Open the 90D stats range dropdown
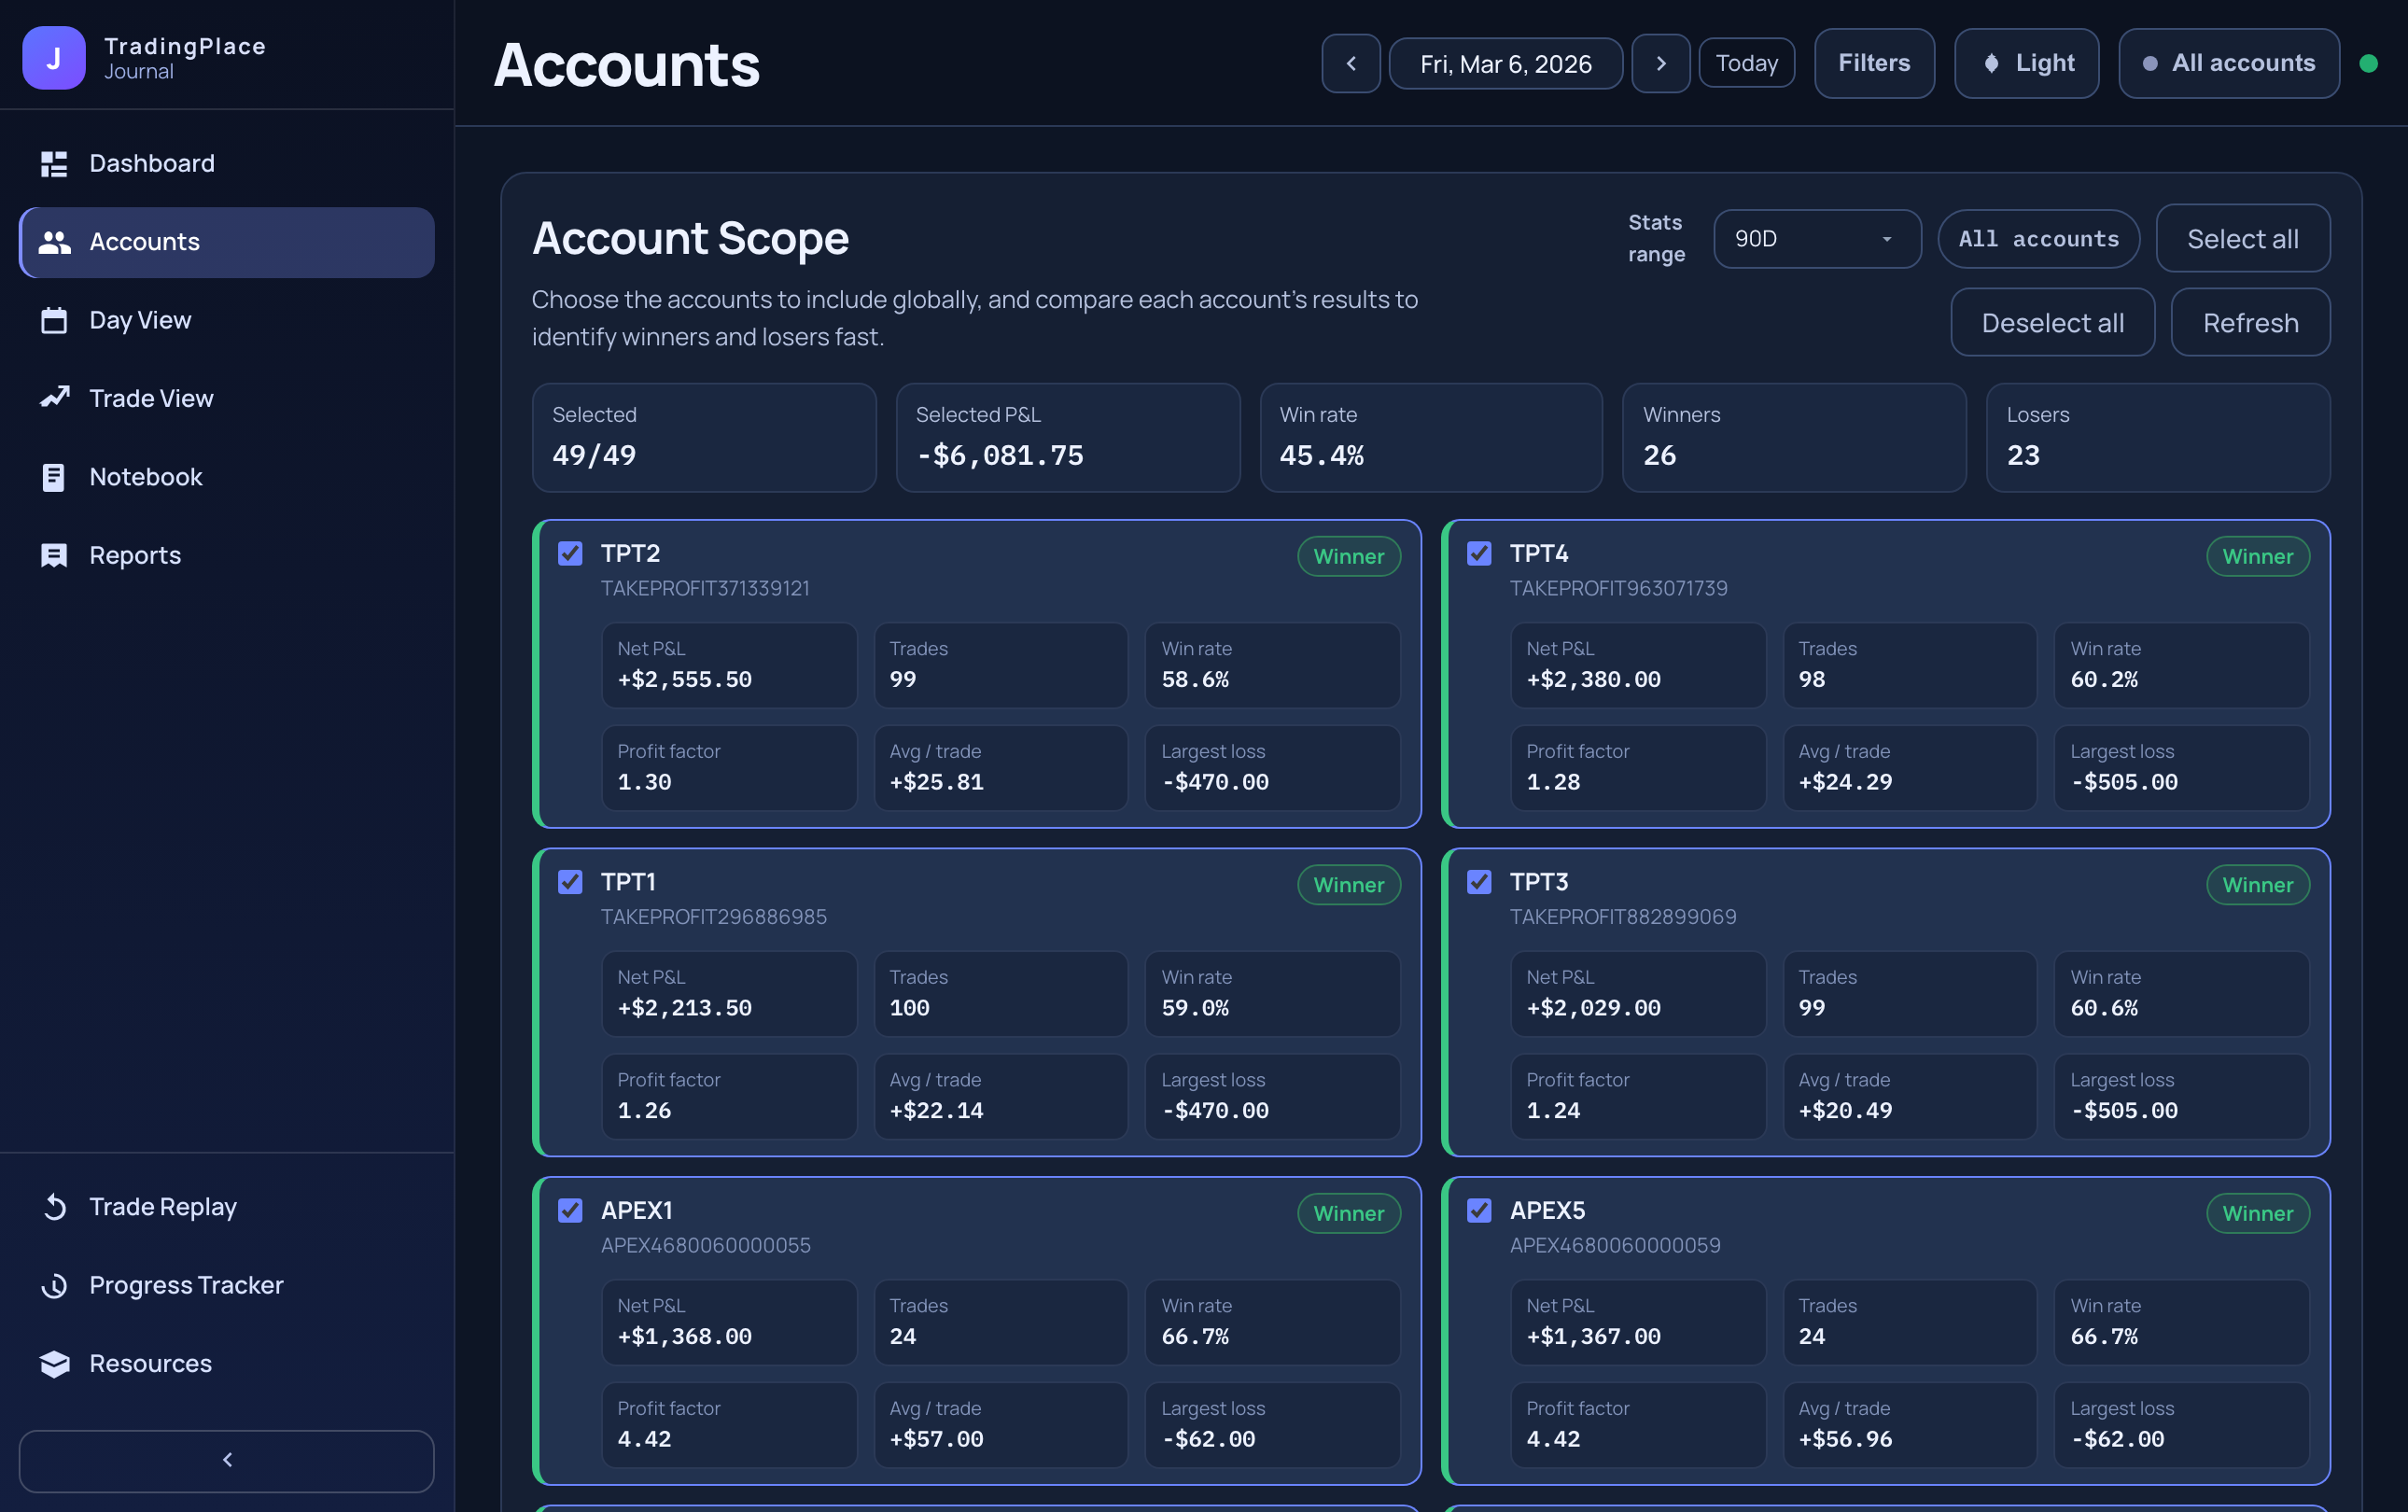Viewport: 2408px width, 1512px height. (1817, 239)
